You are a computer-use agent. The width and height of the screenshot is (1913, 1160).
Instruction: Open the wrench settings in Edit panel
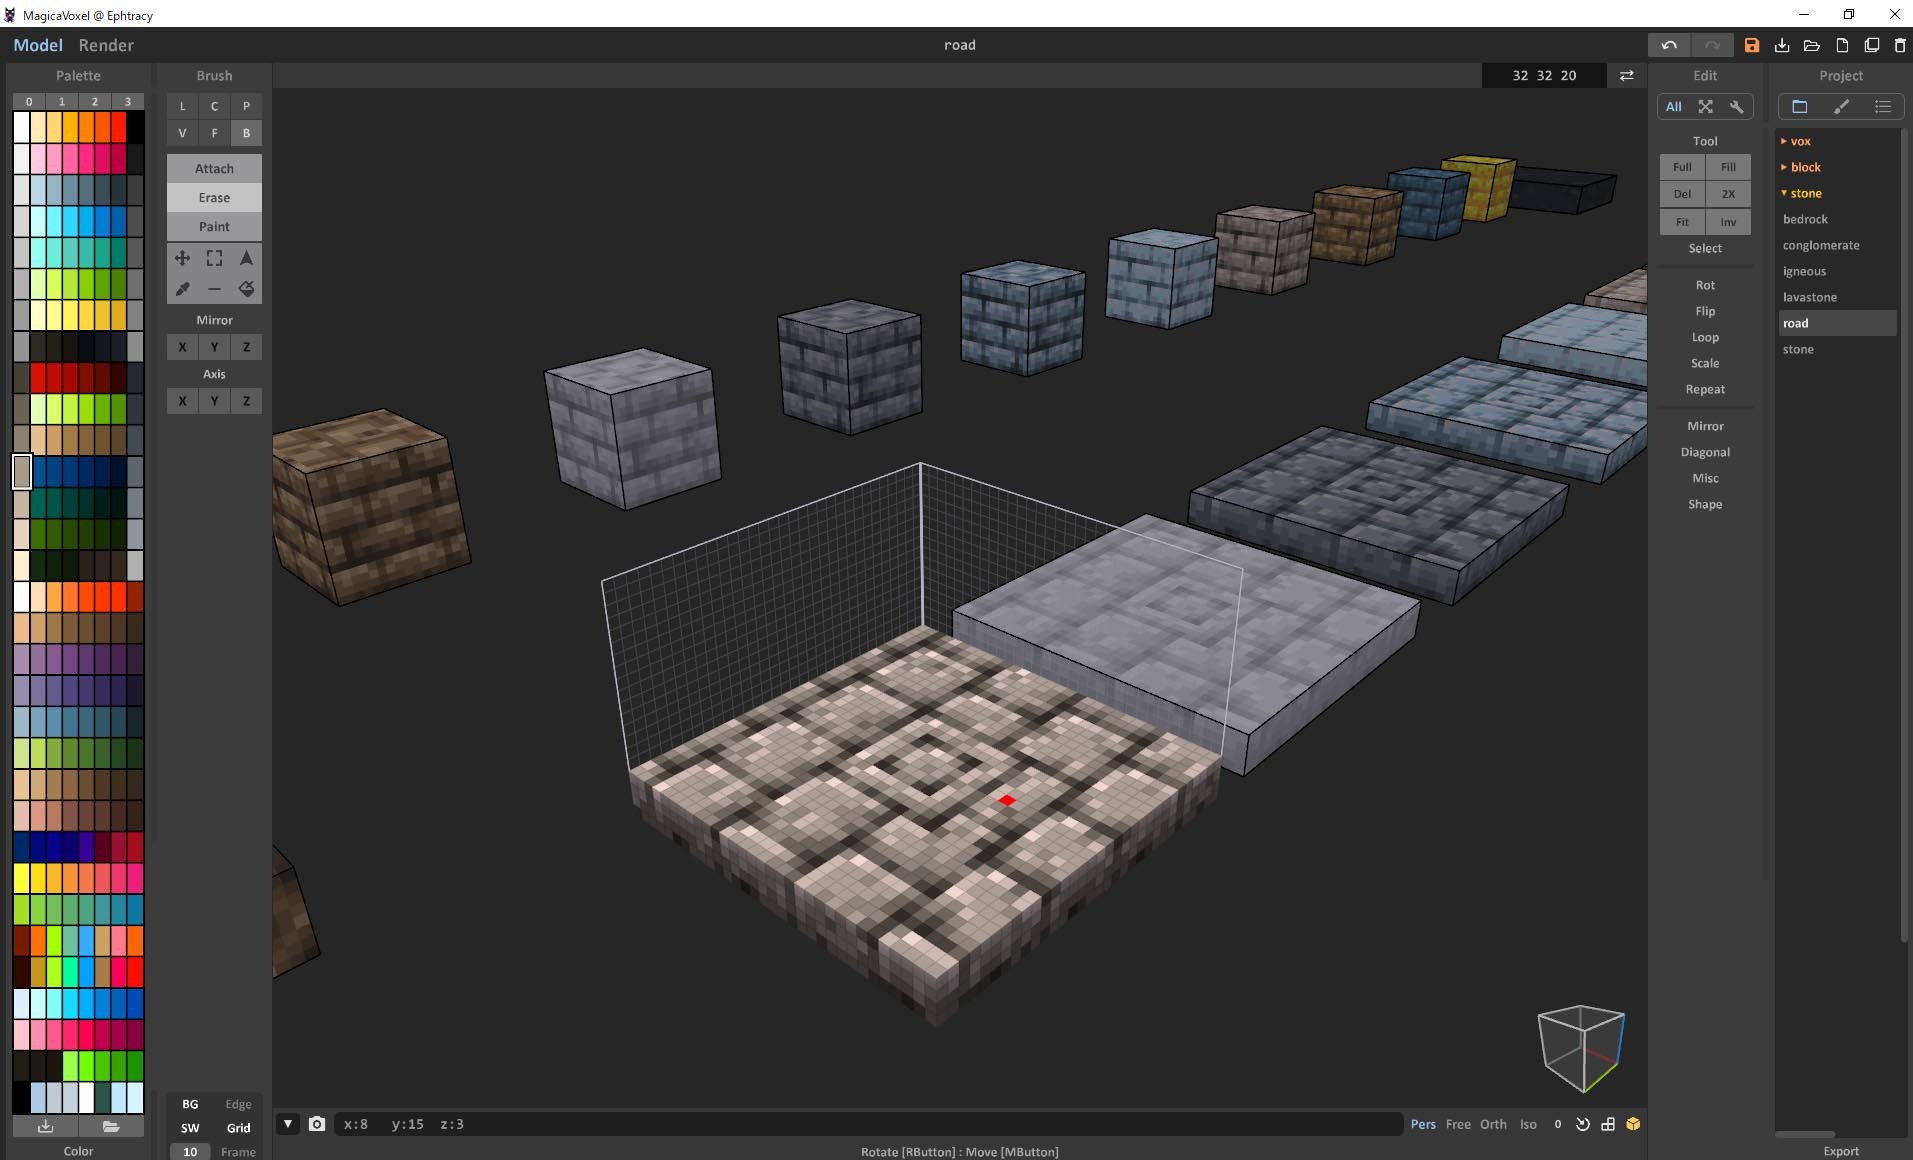pyautogui.click(x=1737, y=107)
